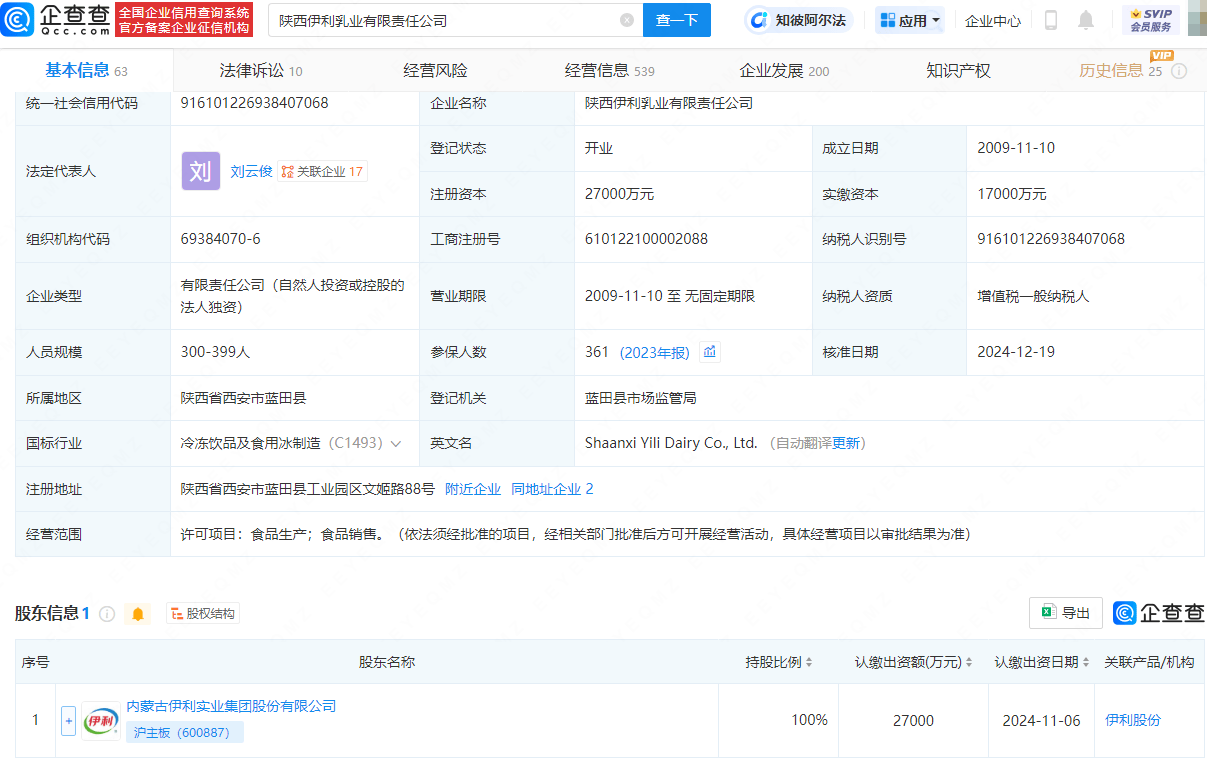This screenshot has width=1207, height=758.
Task: Switch to the 经营风险 tab
Action: tap(435, 70)
